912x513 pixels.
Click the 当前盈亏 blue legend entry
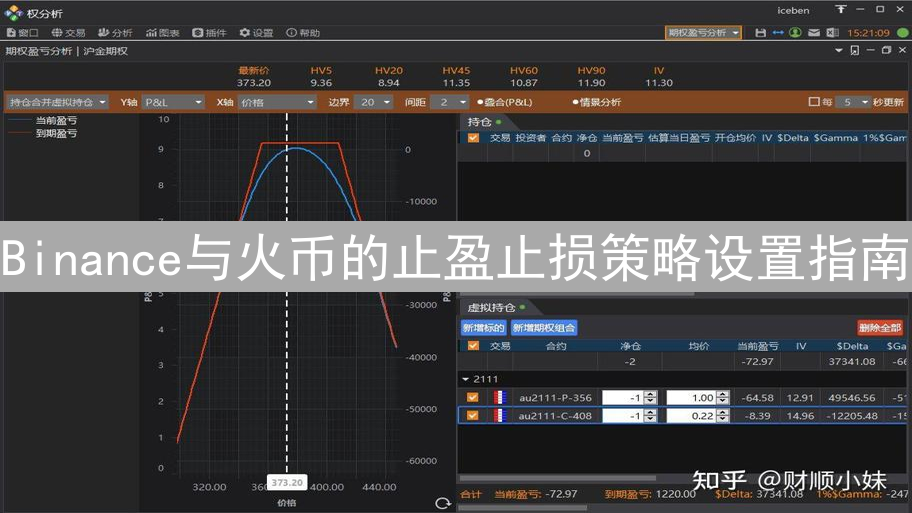click(43, 120)
